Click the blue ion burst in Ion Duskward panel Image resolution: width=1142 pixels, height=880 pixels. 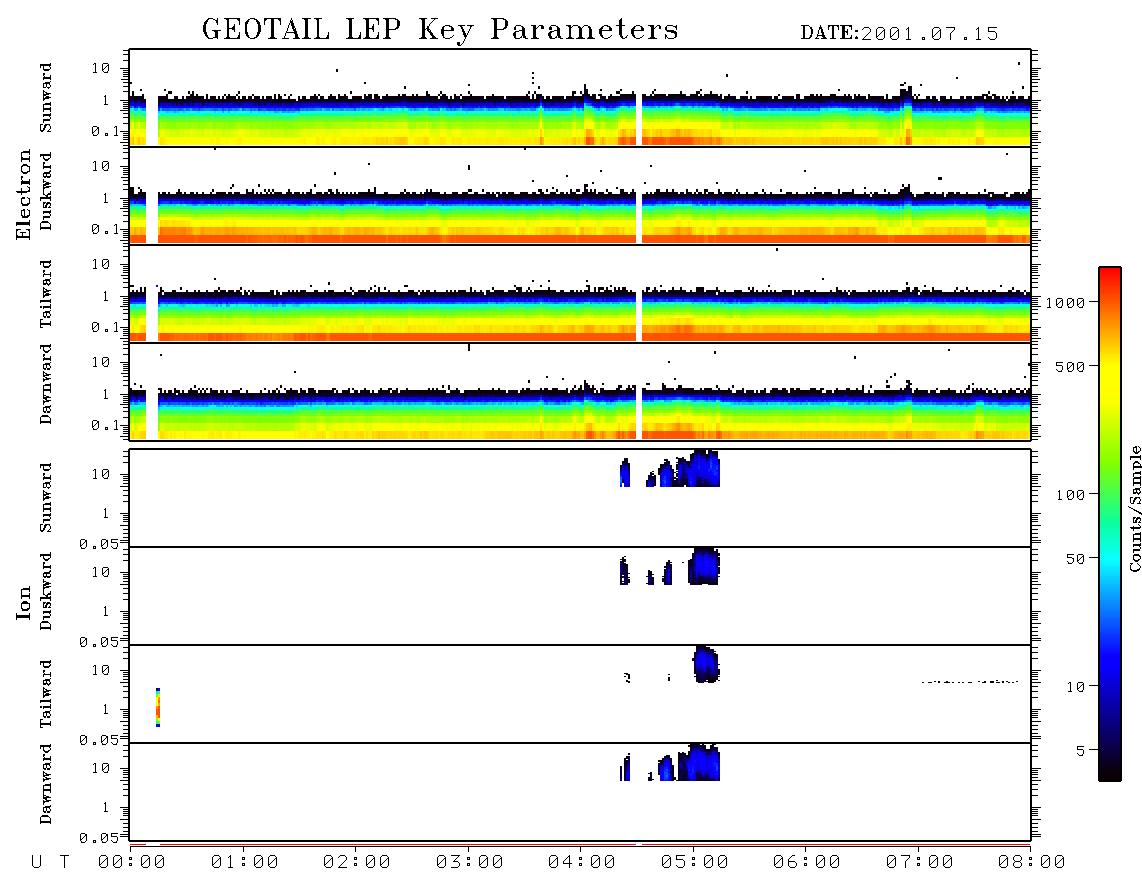(x=704, y=567)
